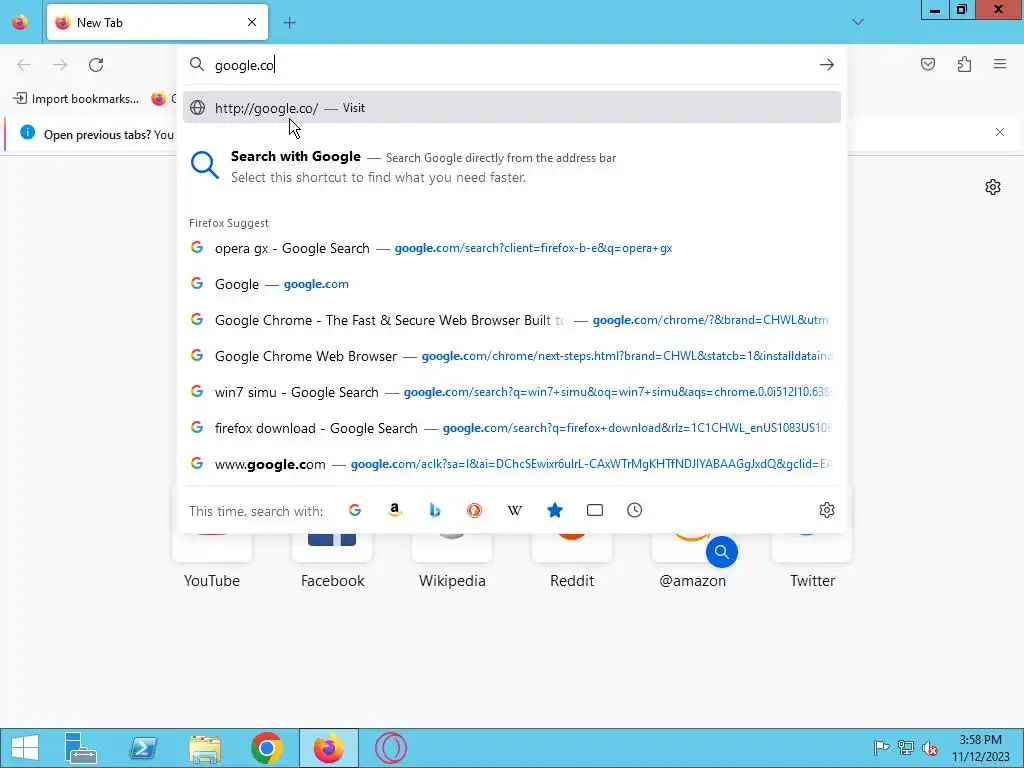The height and width of the screenshot is (768, 1024).
Task: Open search settings gear in the suggestions panel
Action: (827, 510)
